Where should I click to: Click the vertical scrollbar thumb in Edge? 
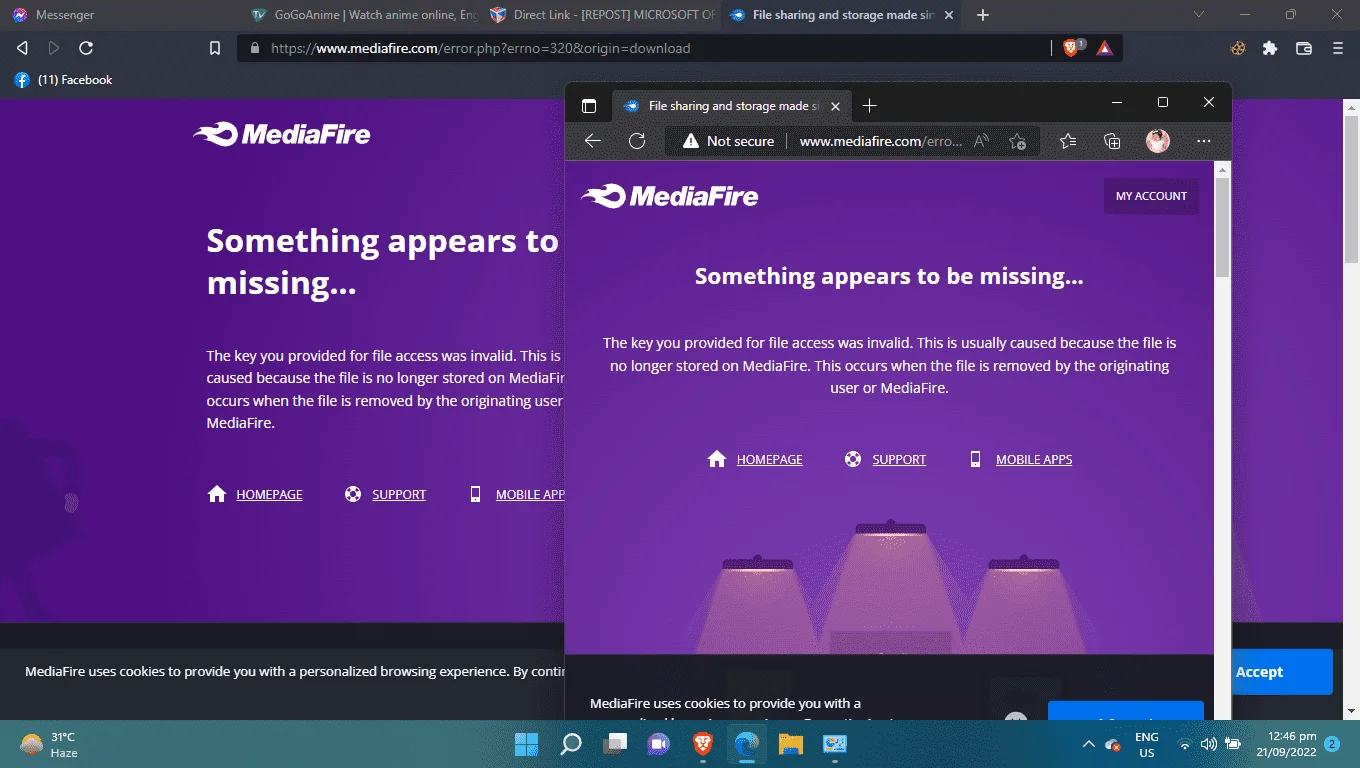1222,228
